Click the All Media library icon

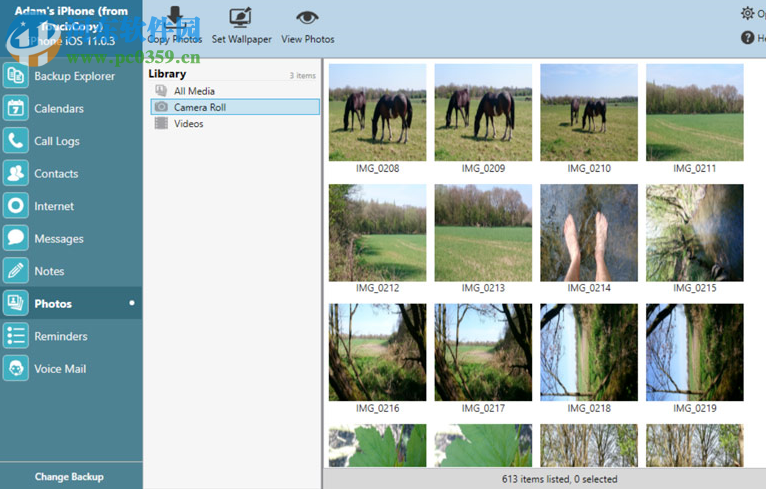click(161, 90)
